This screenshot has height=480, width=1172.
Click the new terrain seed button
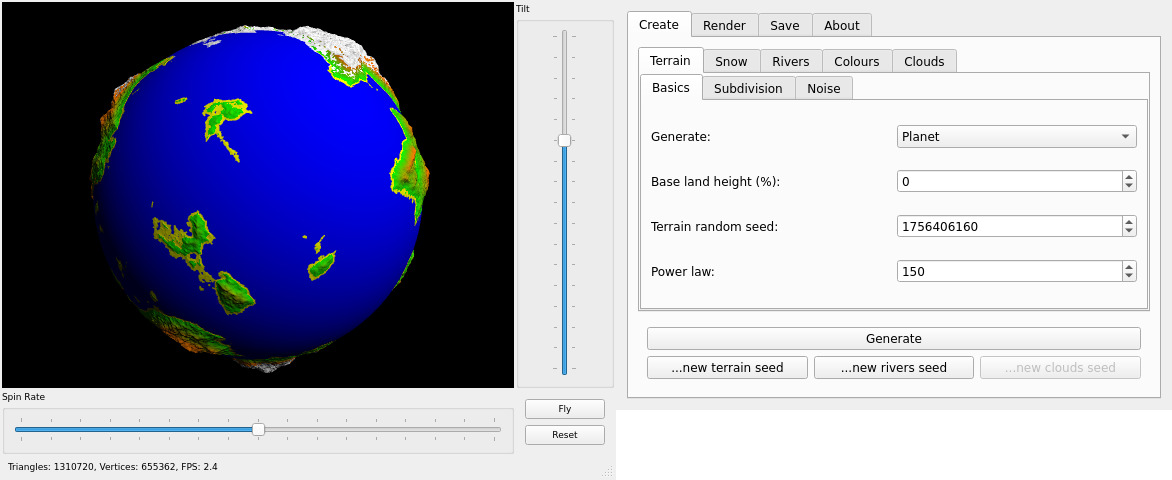pos(727,368)
